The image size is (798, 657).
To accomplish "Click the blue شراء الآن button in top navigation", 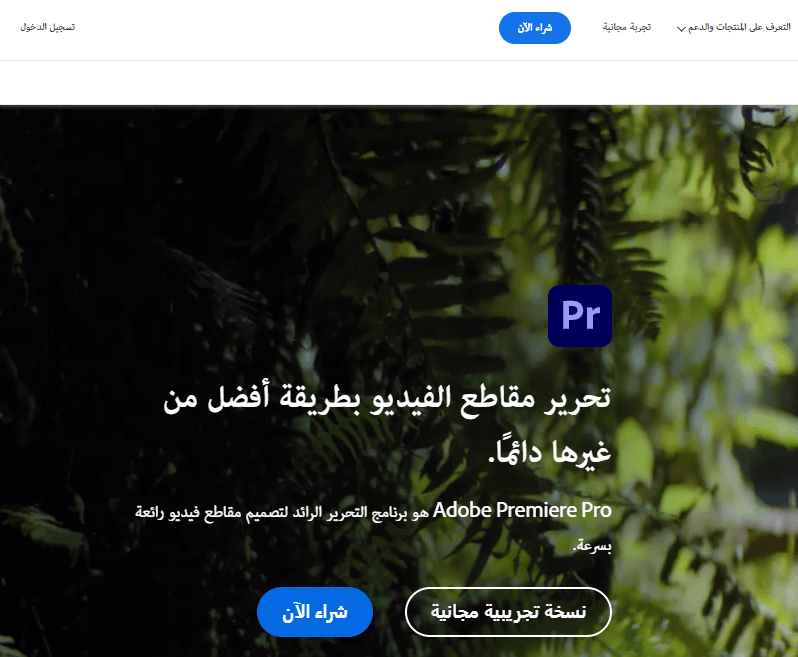I will (x=535, y=28).
